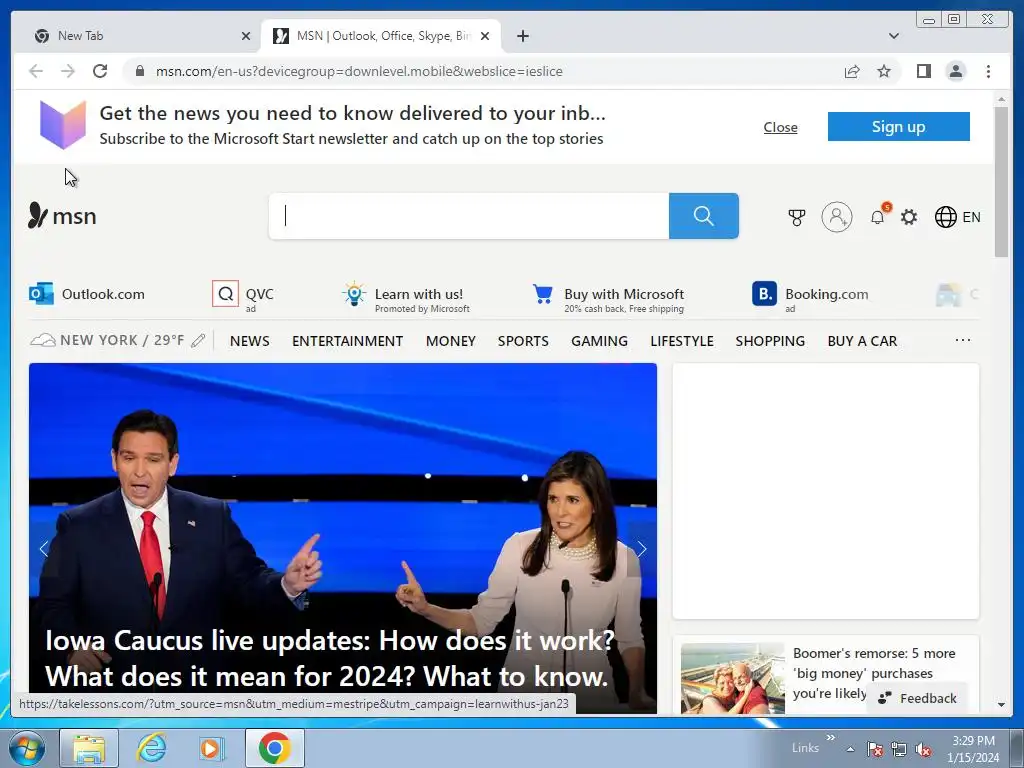Open Booking.com ad shortcut
The image size is (1024, 768).
tap(810, 295)
